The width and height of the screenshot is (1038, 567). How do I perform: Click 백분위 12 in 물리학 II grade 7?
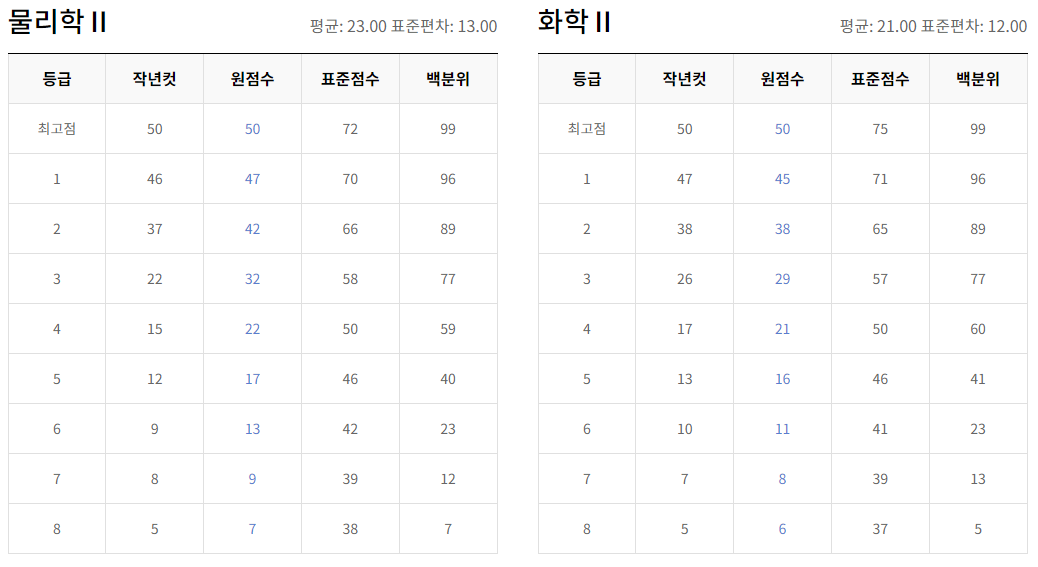point(448,479)
